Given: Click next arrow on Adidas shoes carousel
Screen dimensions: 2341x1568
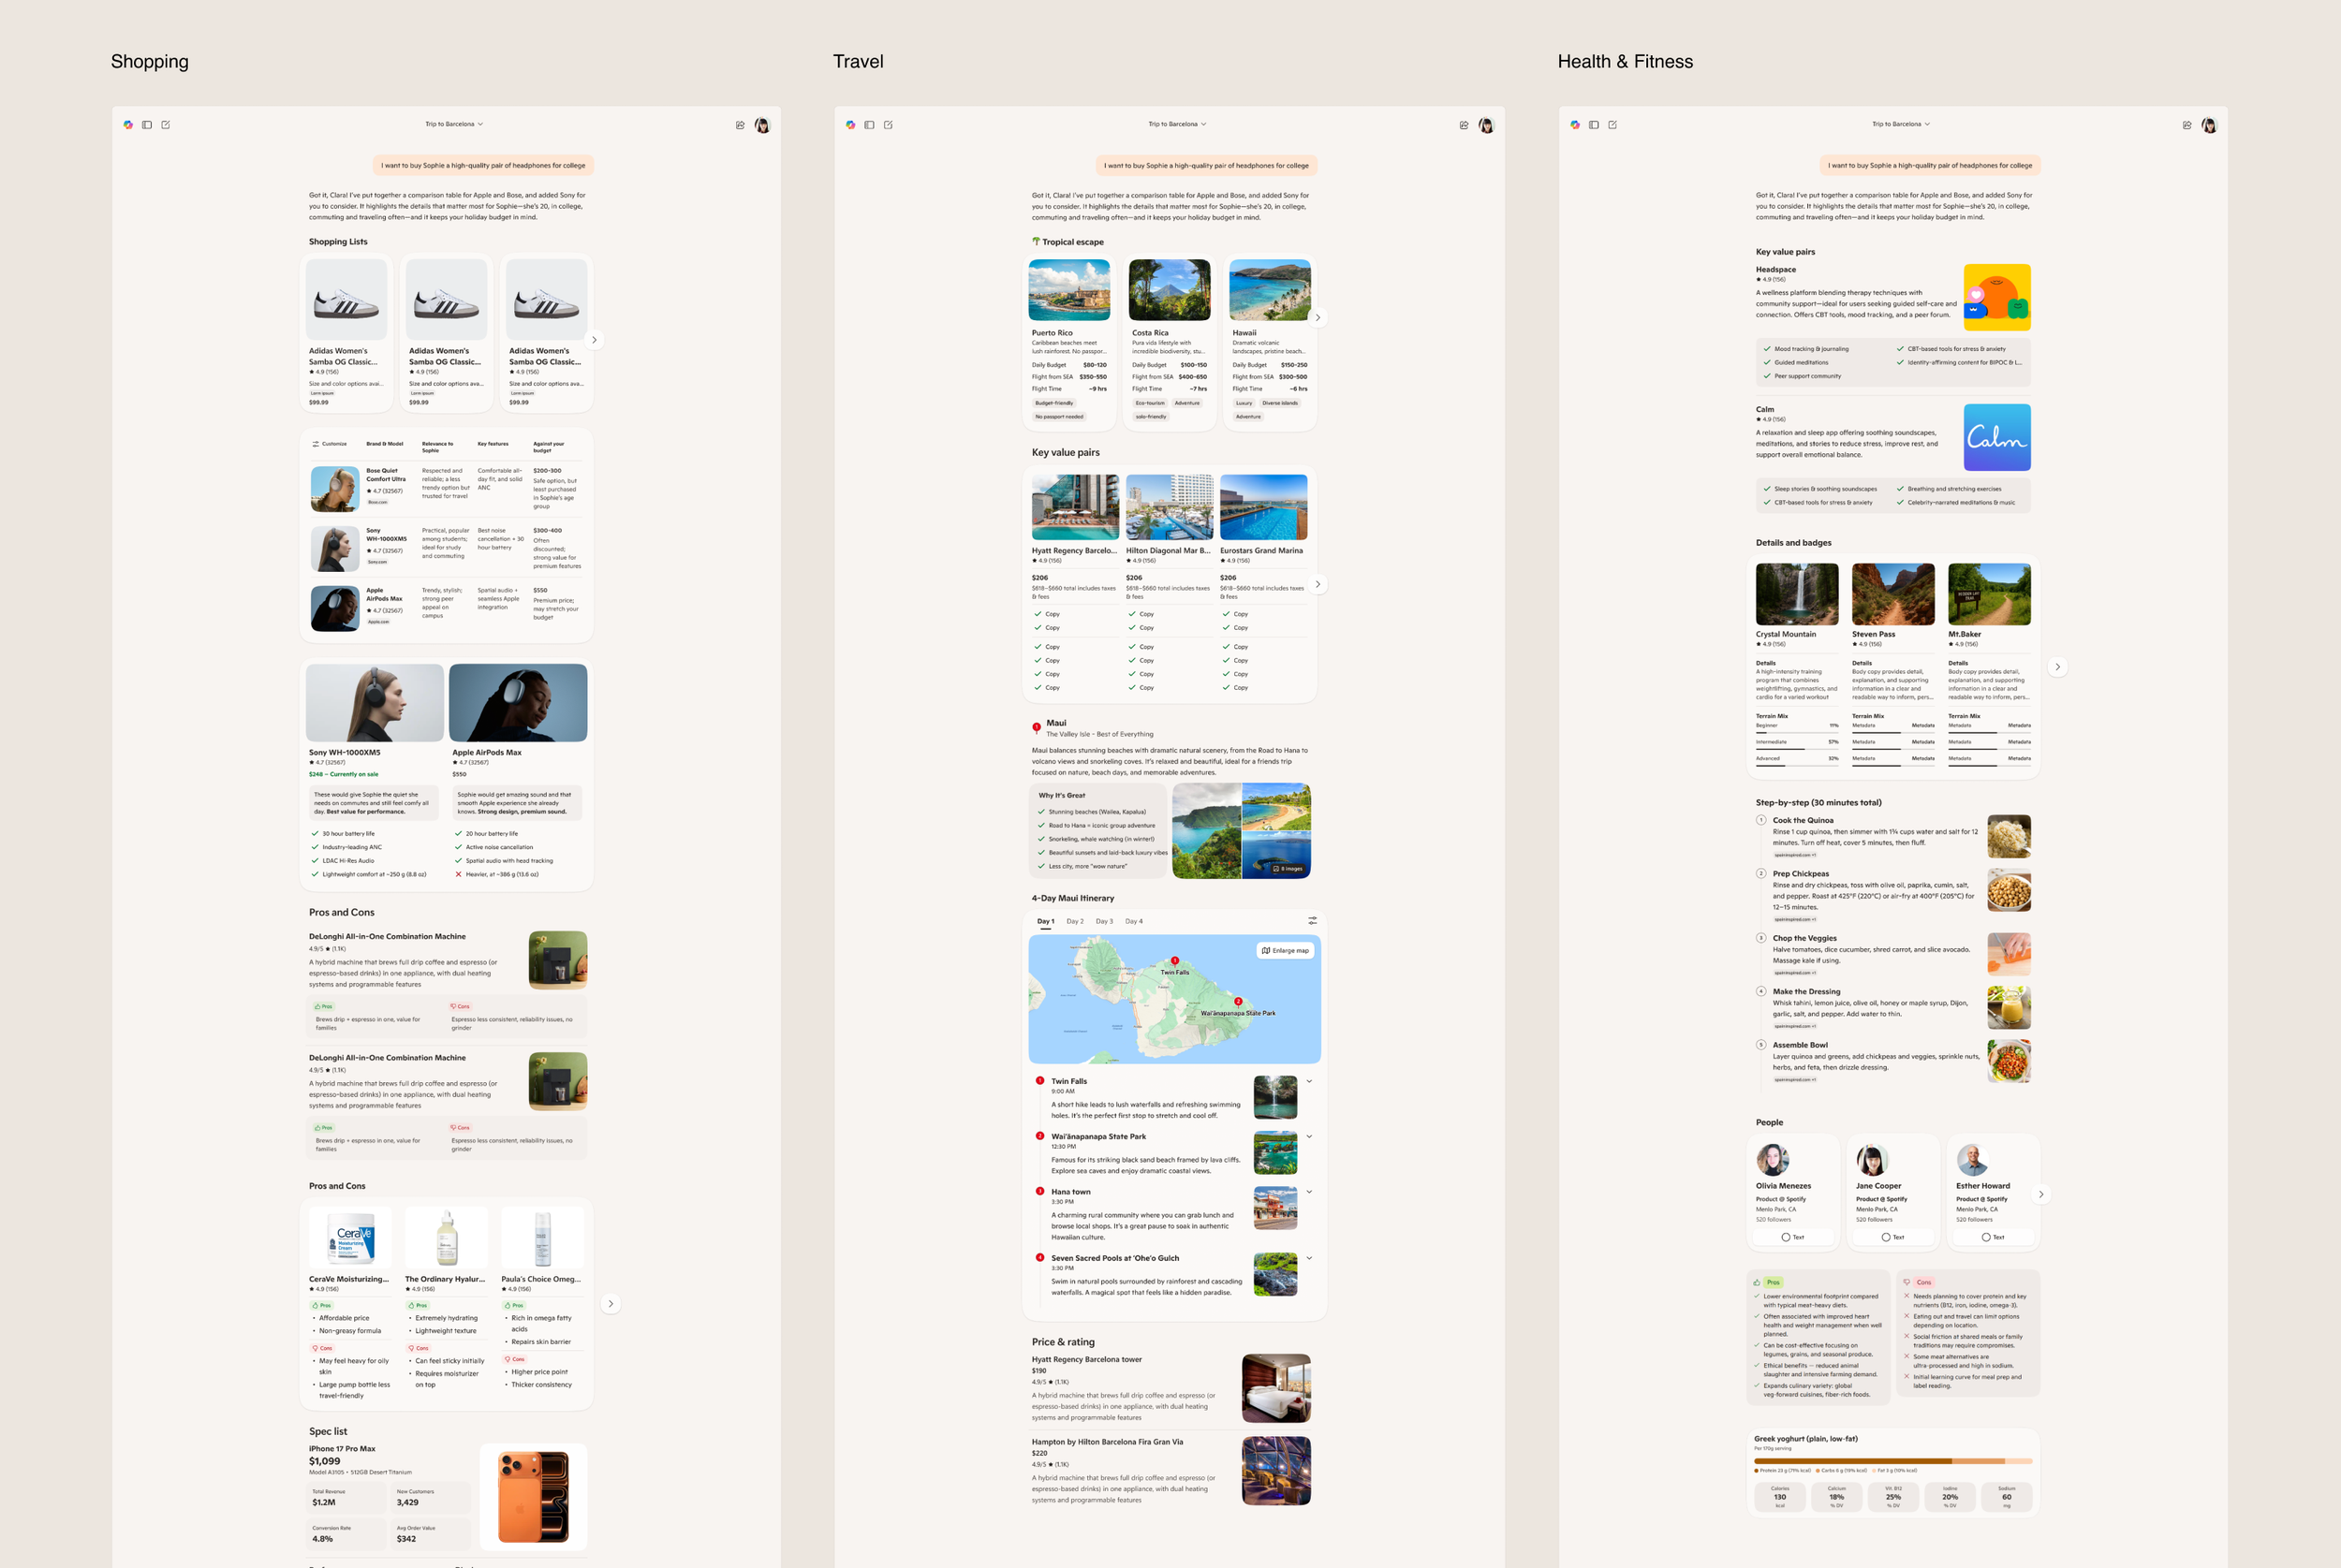Looking at the screenshot, I should (594, 340).
